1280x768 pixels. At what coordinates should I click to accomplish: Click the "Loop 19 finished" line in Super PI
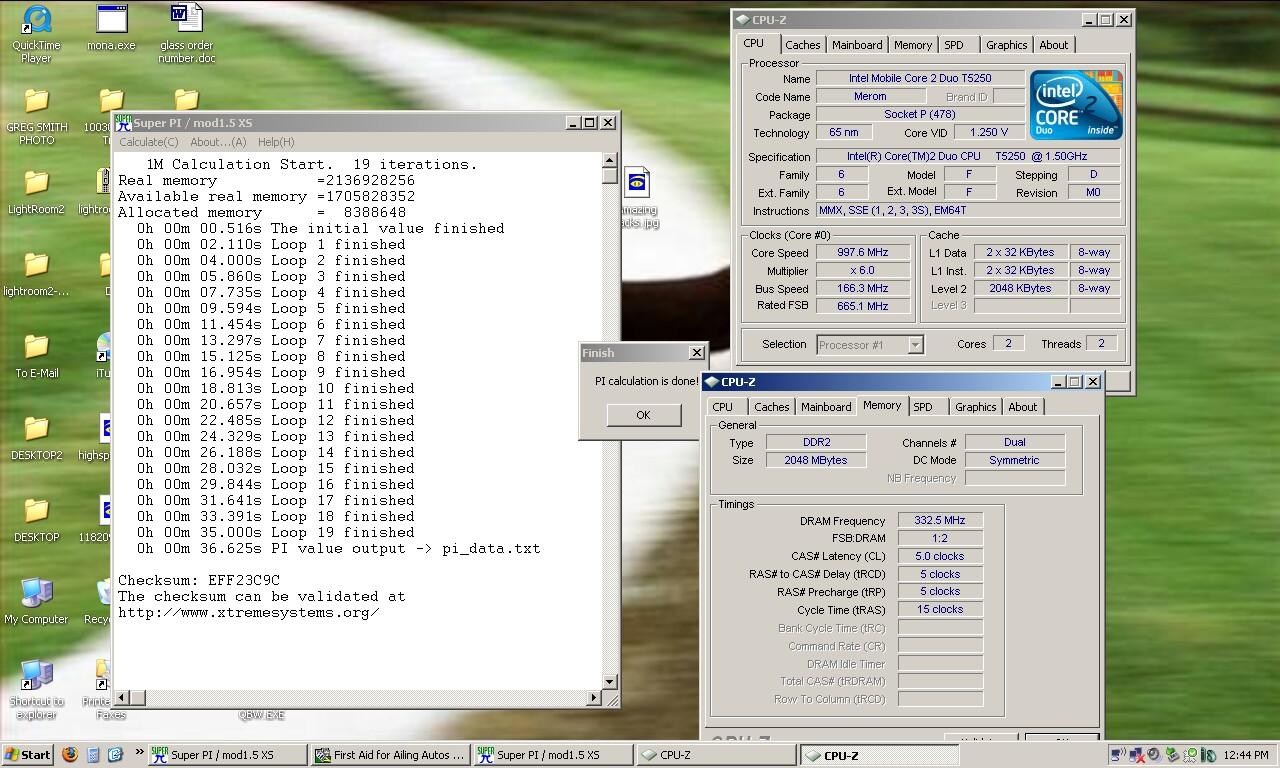pos(276,532)
